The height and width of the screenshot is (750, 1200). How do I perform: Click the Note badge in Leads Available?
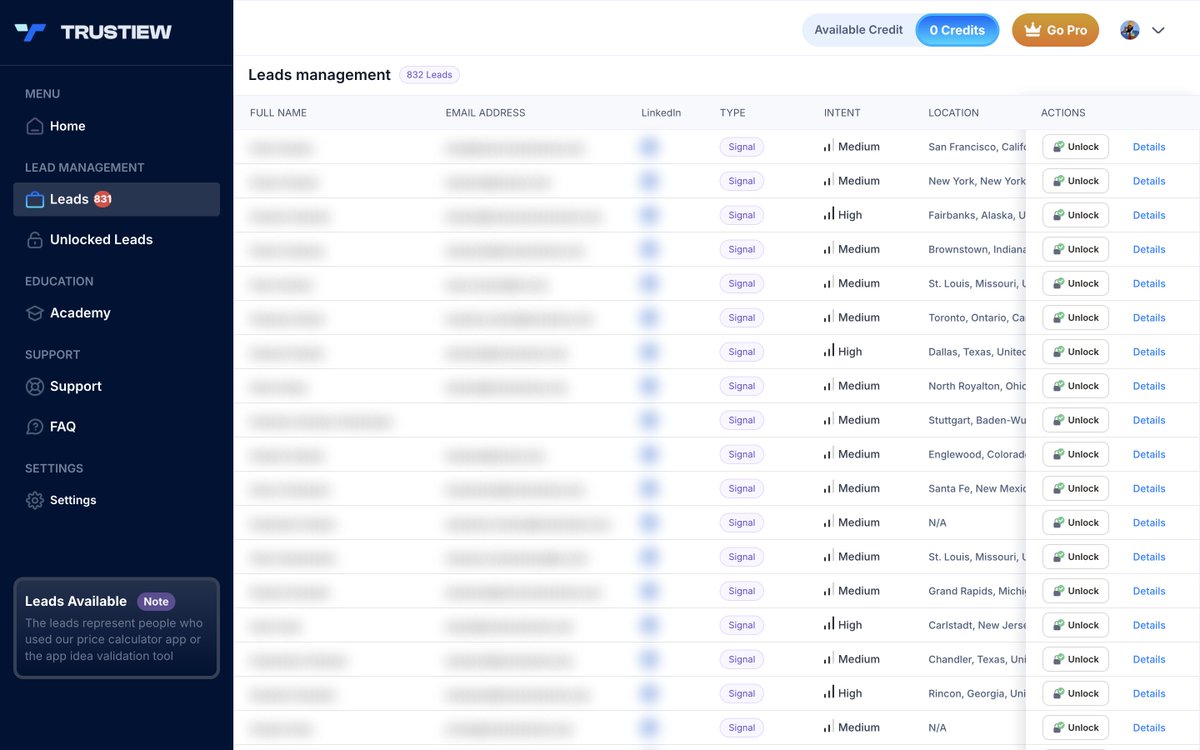coord(156,602)
